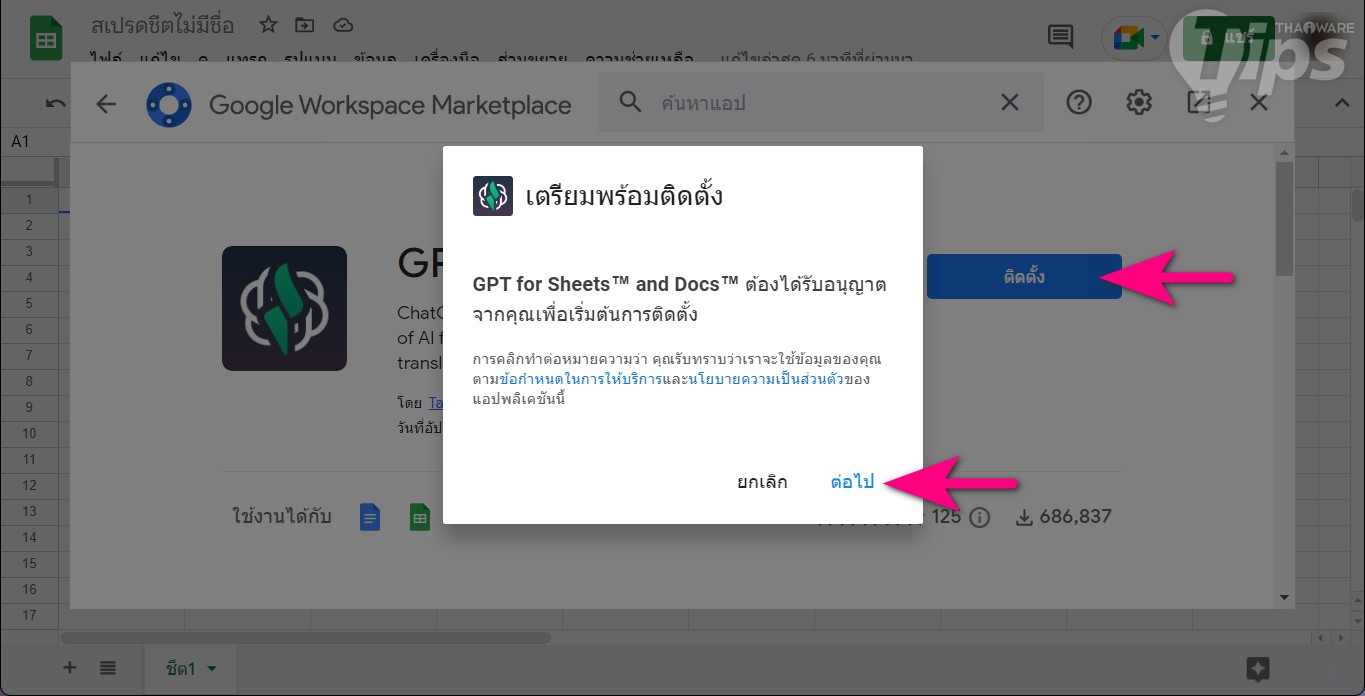This screenshot has height=696, width=1365.
Task: Open Marketplace help question-mark icon
Action: pos(1078,102)
